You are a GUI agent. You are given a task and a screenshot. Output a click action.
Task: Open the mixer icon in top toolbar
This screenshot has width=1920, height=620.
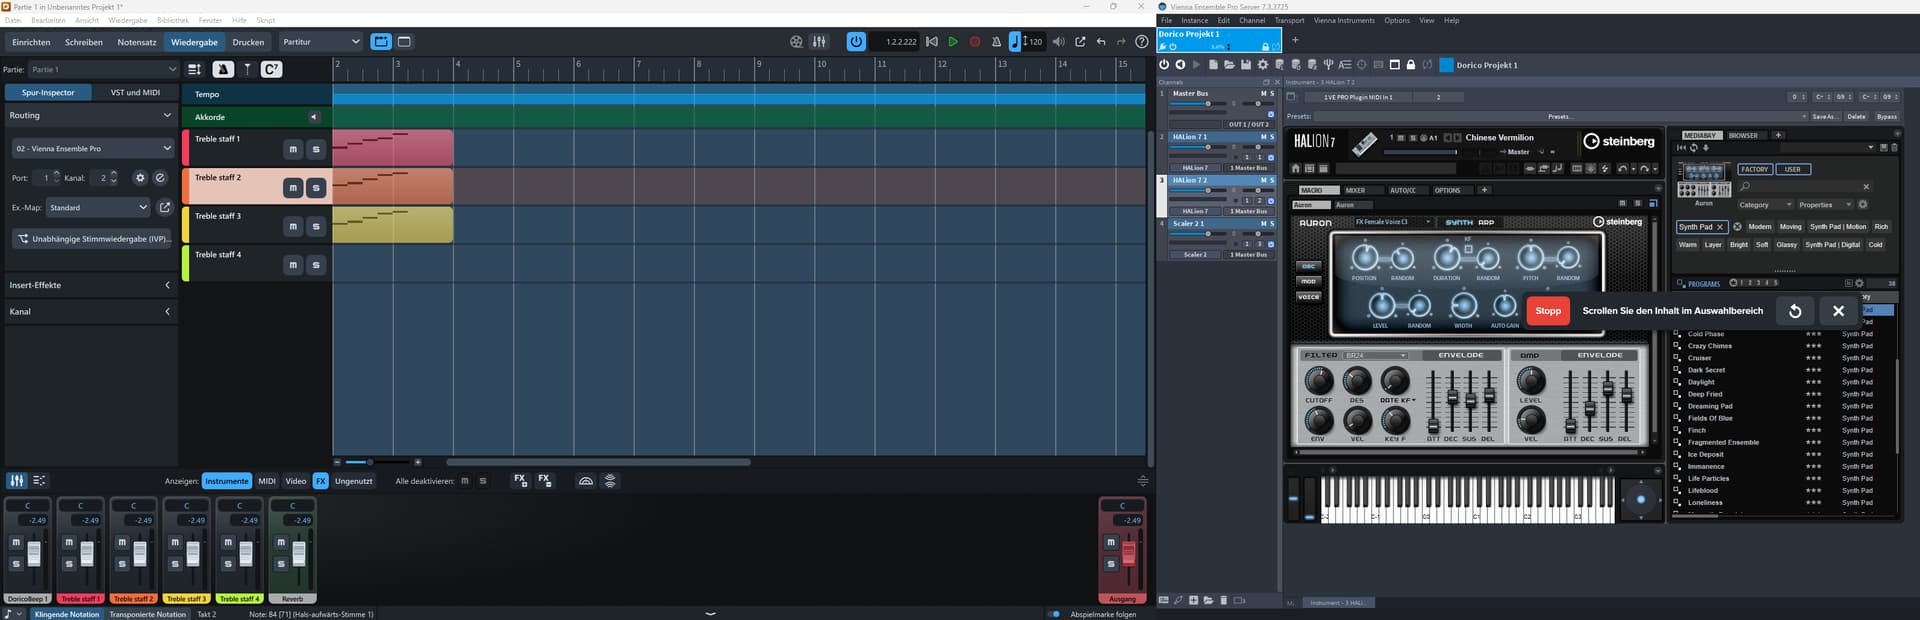tap(819, 42)
